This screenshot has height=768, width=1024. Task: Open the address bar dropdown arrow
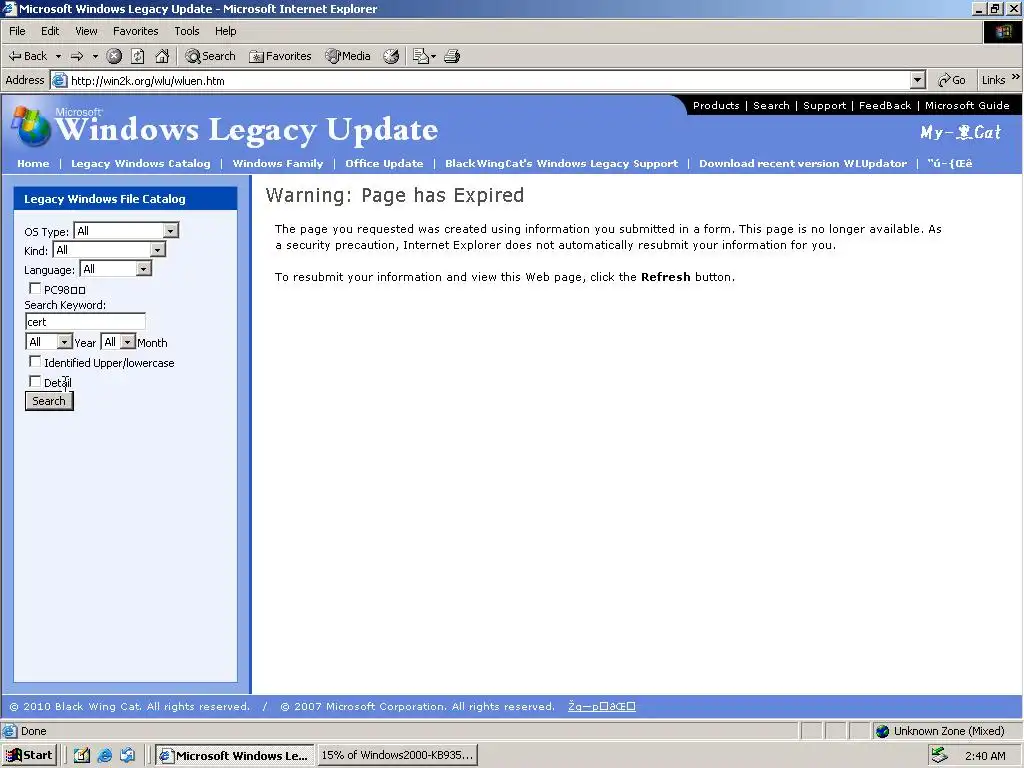coord(918,80)
